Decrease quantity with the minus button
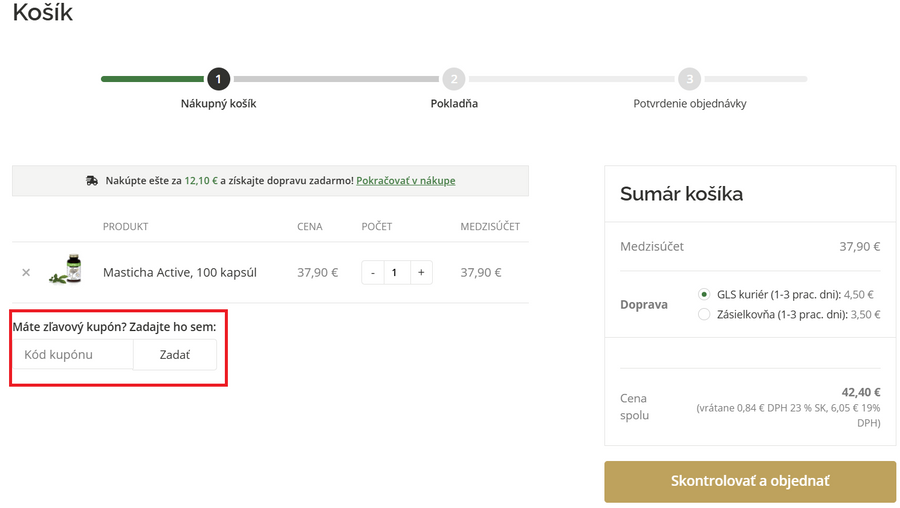The height and width of the screenshot is (508, 900). [x=373, y=272]
